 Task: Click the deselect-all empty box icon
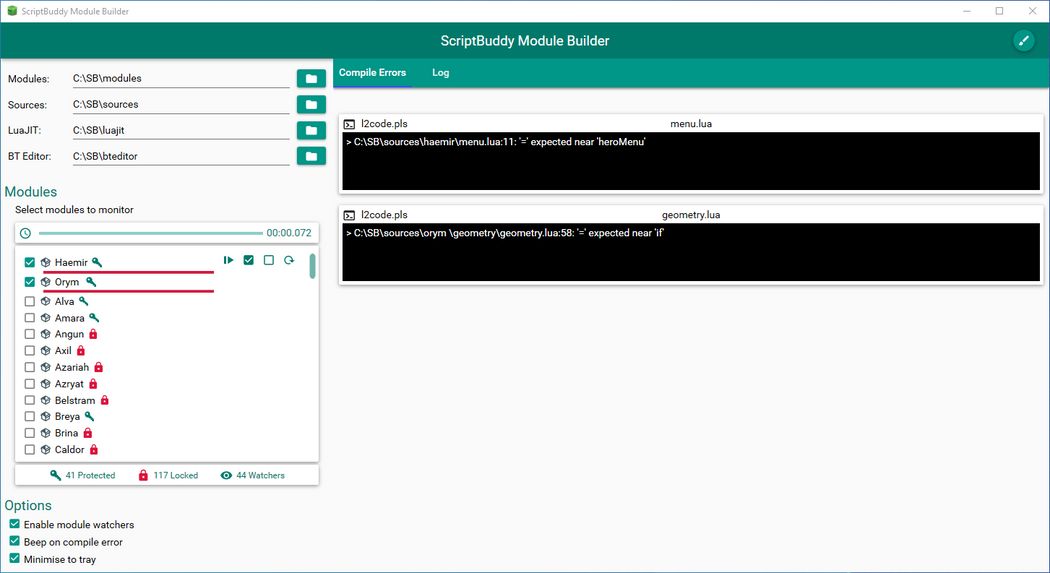[268, 260]
